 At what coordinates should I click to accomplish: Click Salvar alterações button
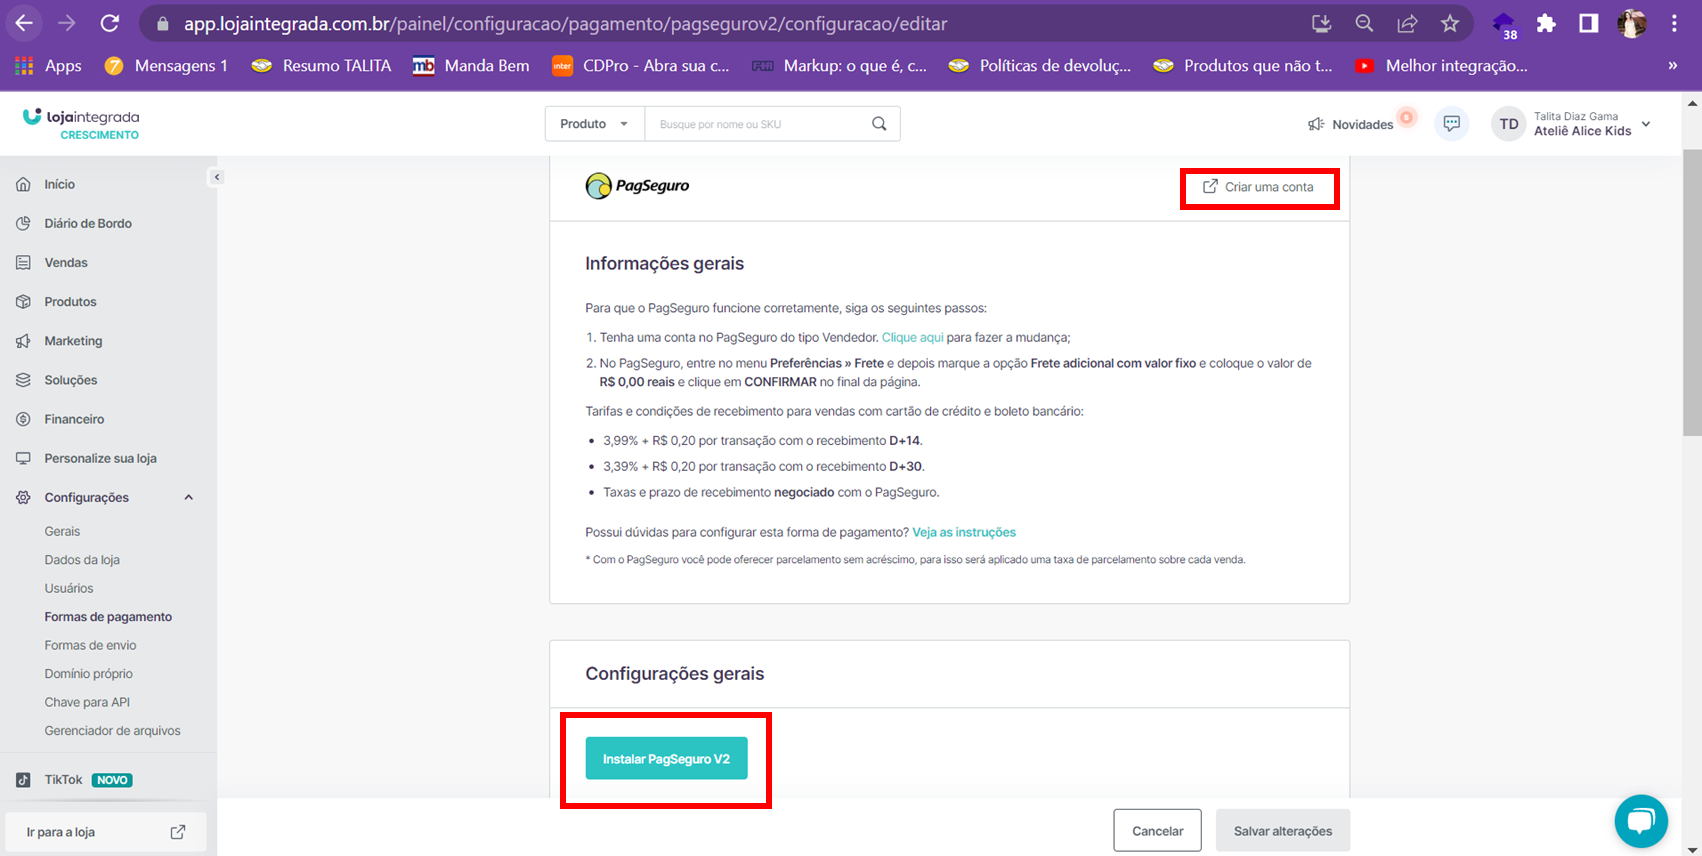pyautogui.click(x=1283, y=831)
